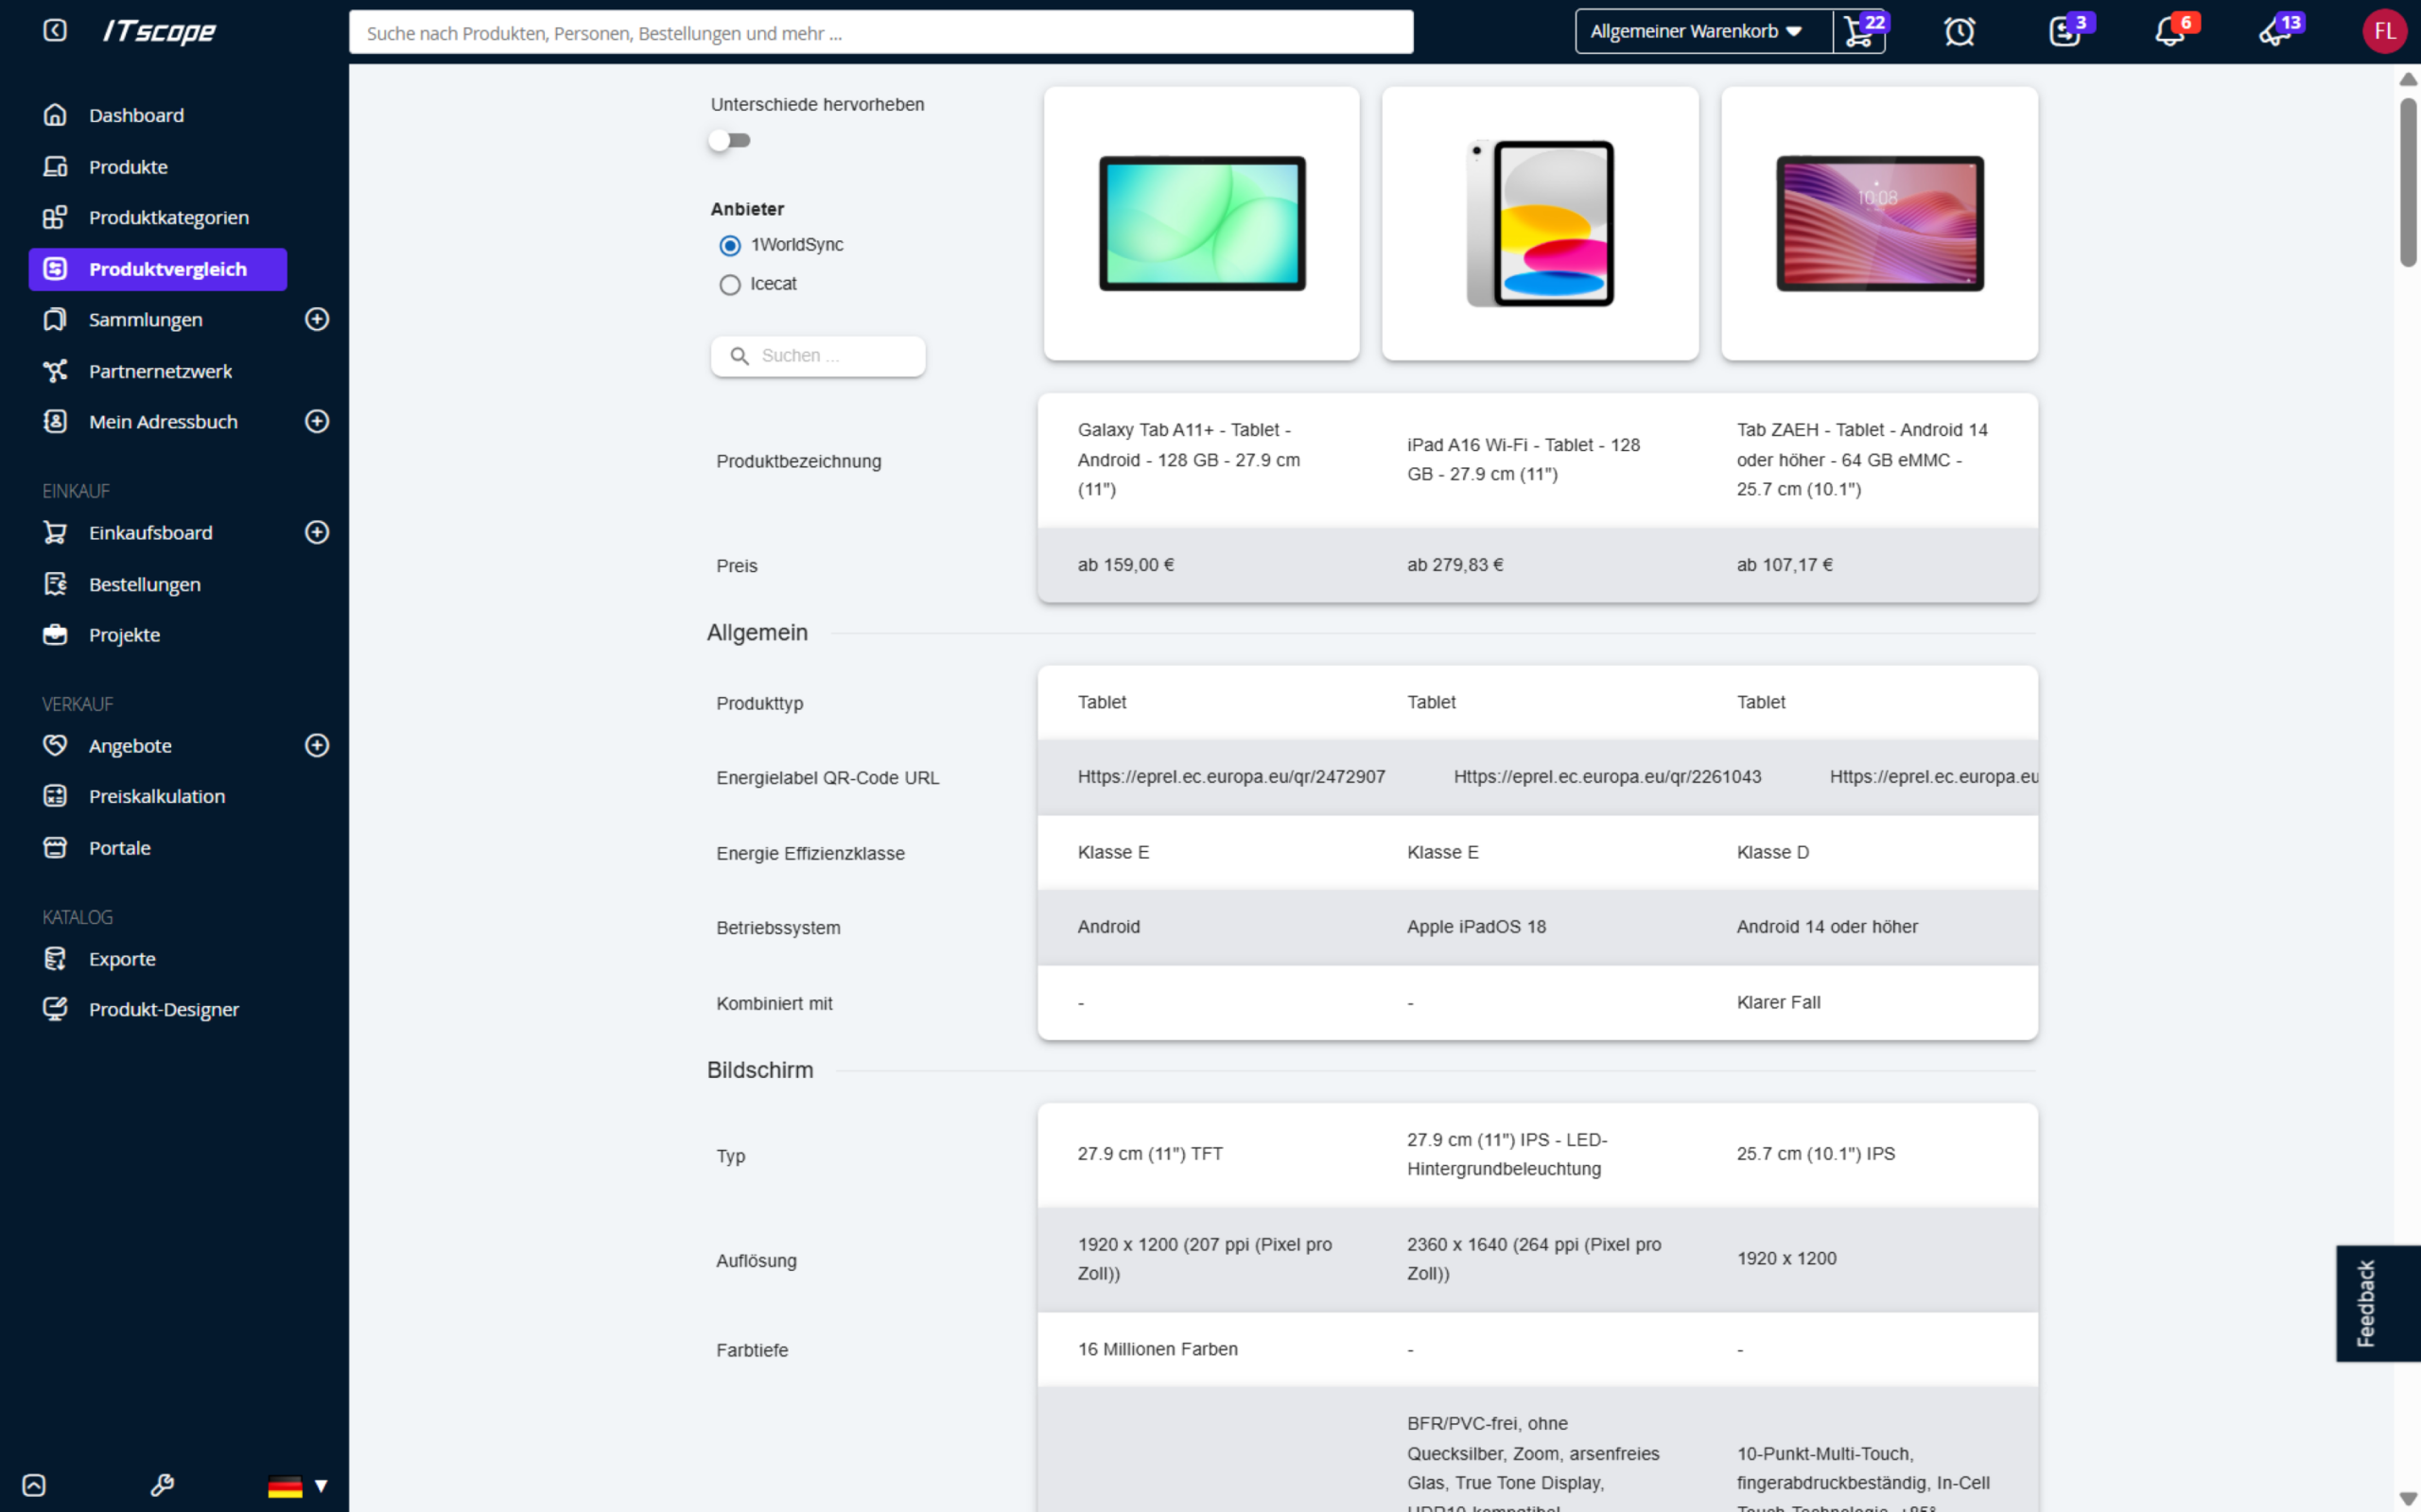Open the wrench settings icon in the bottom sidebar
2421x1512 pixels.
(162, 1485)
